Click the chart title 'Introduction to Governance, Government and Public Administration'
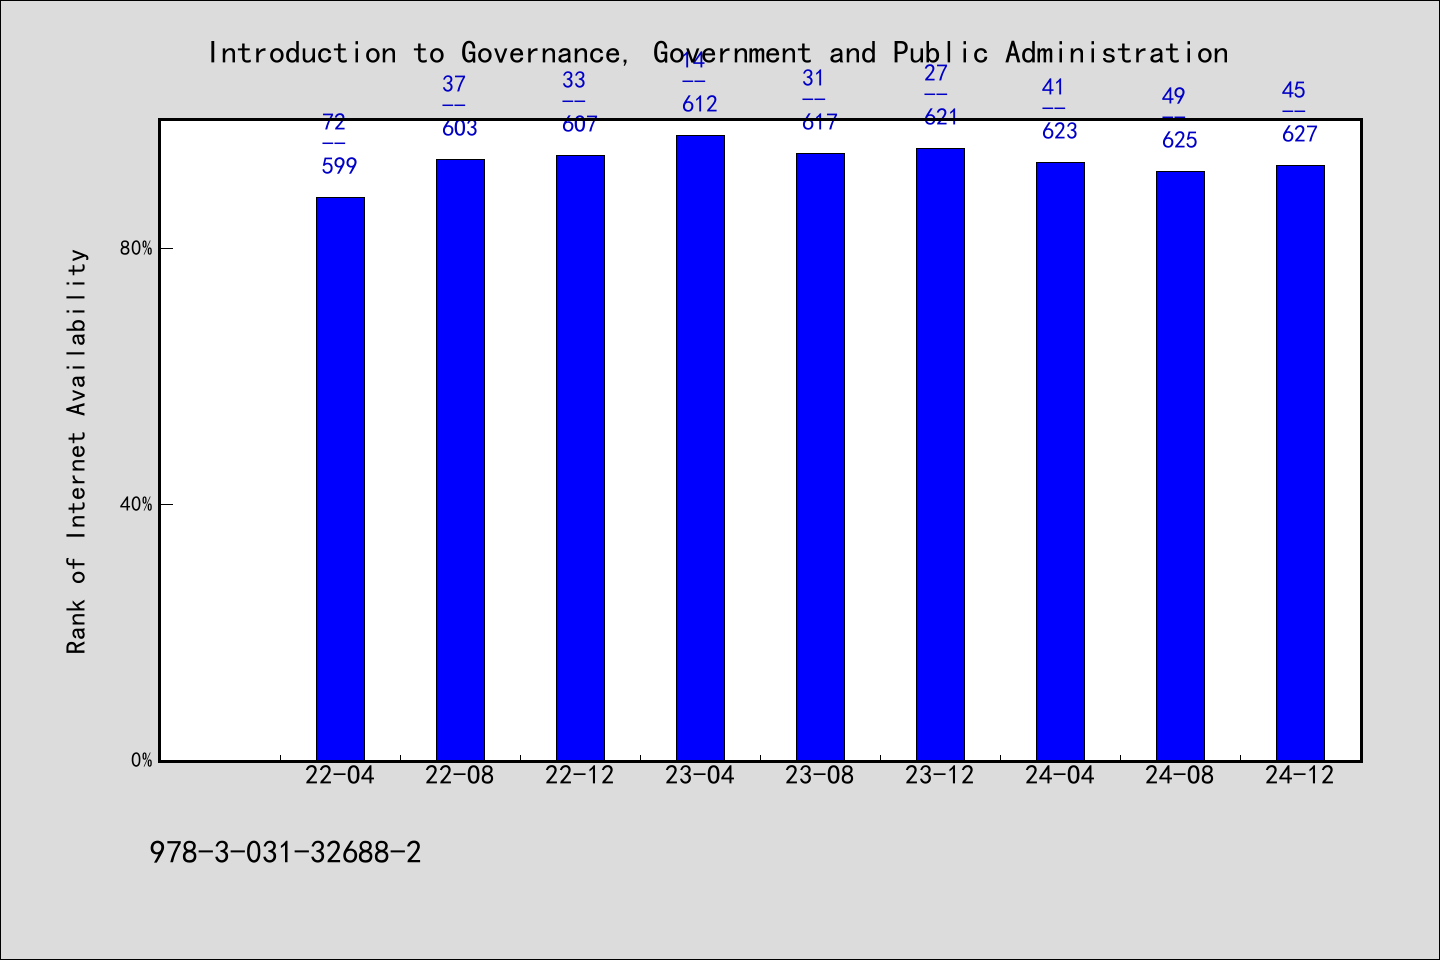The height and width of the screenshot is (960, 1440). [x=718, y=53]
